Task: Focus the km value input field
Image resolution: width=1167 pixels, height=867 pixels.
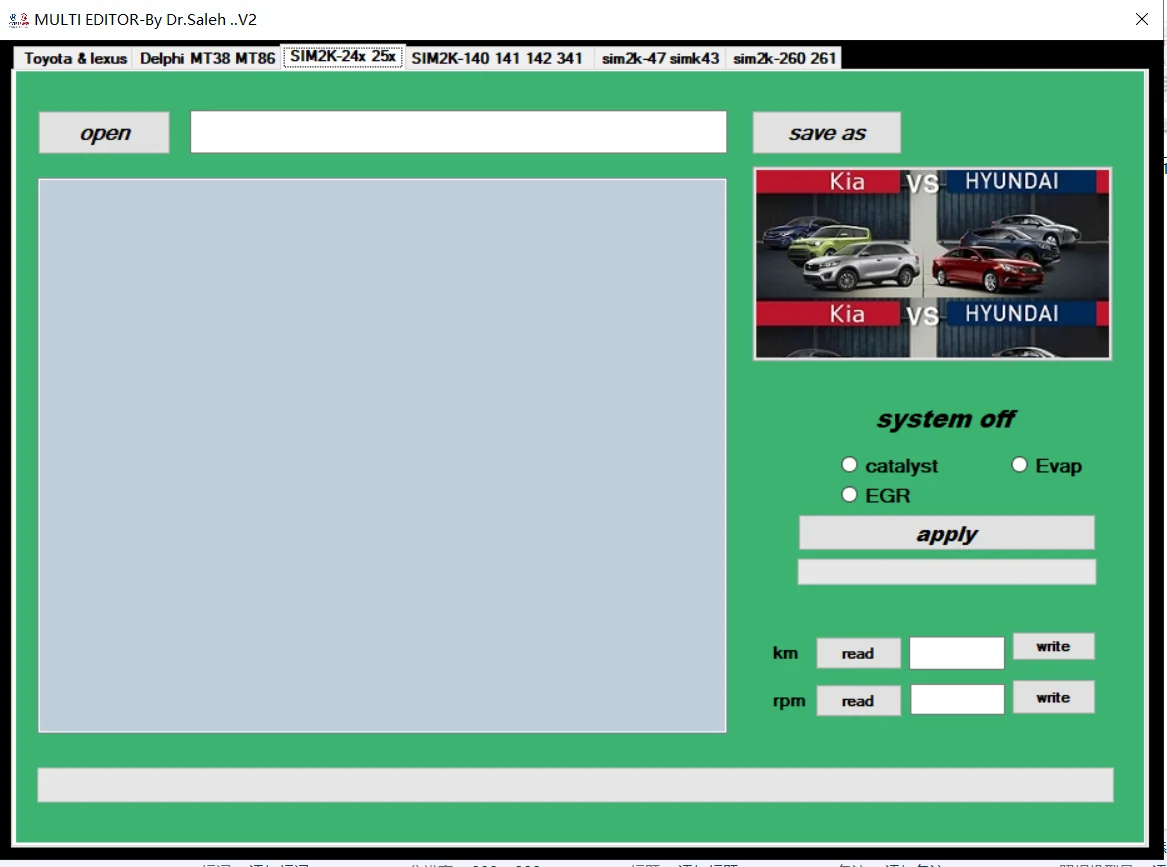Action: point(956,653)
